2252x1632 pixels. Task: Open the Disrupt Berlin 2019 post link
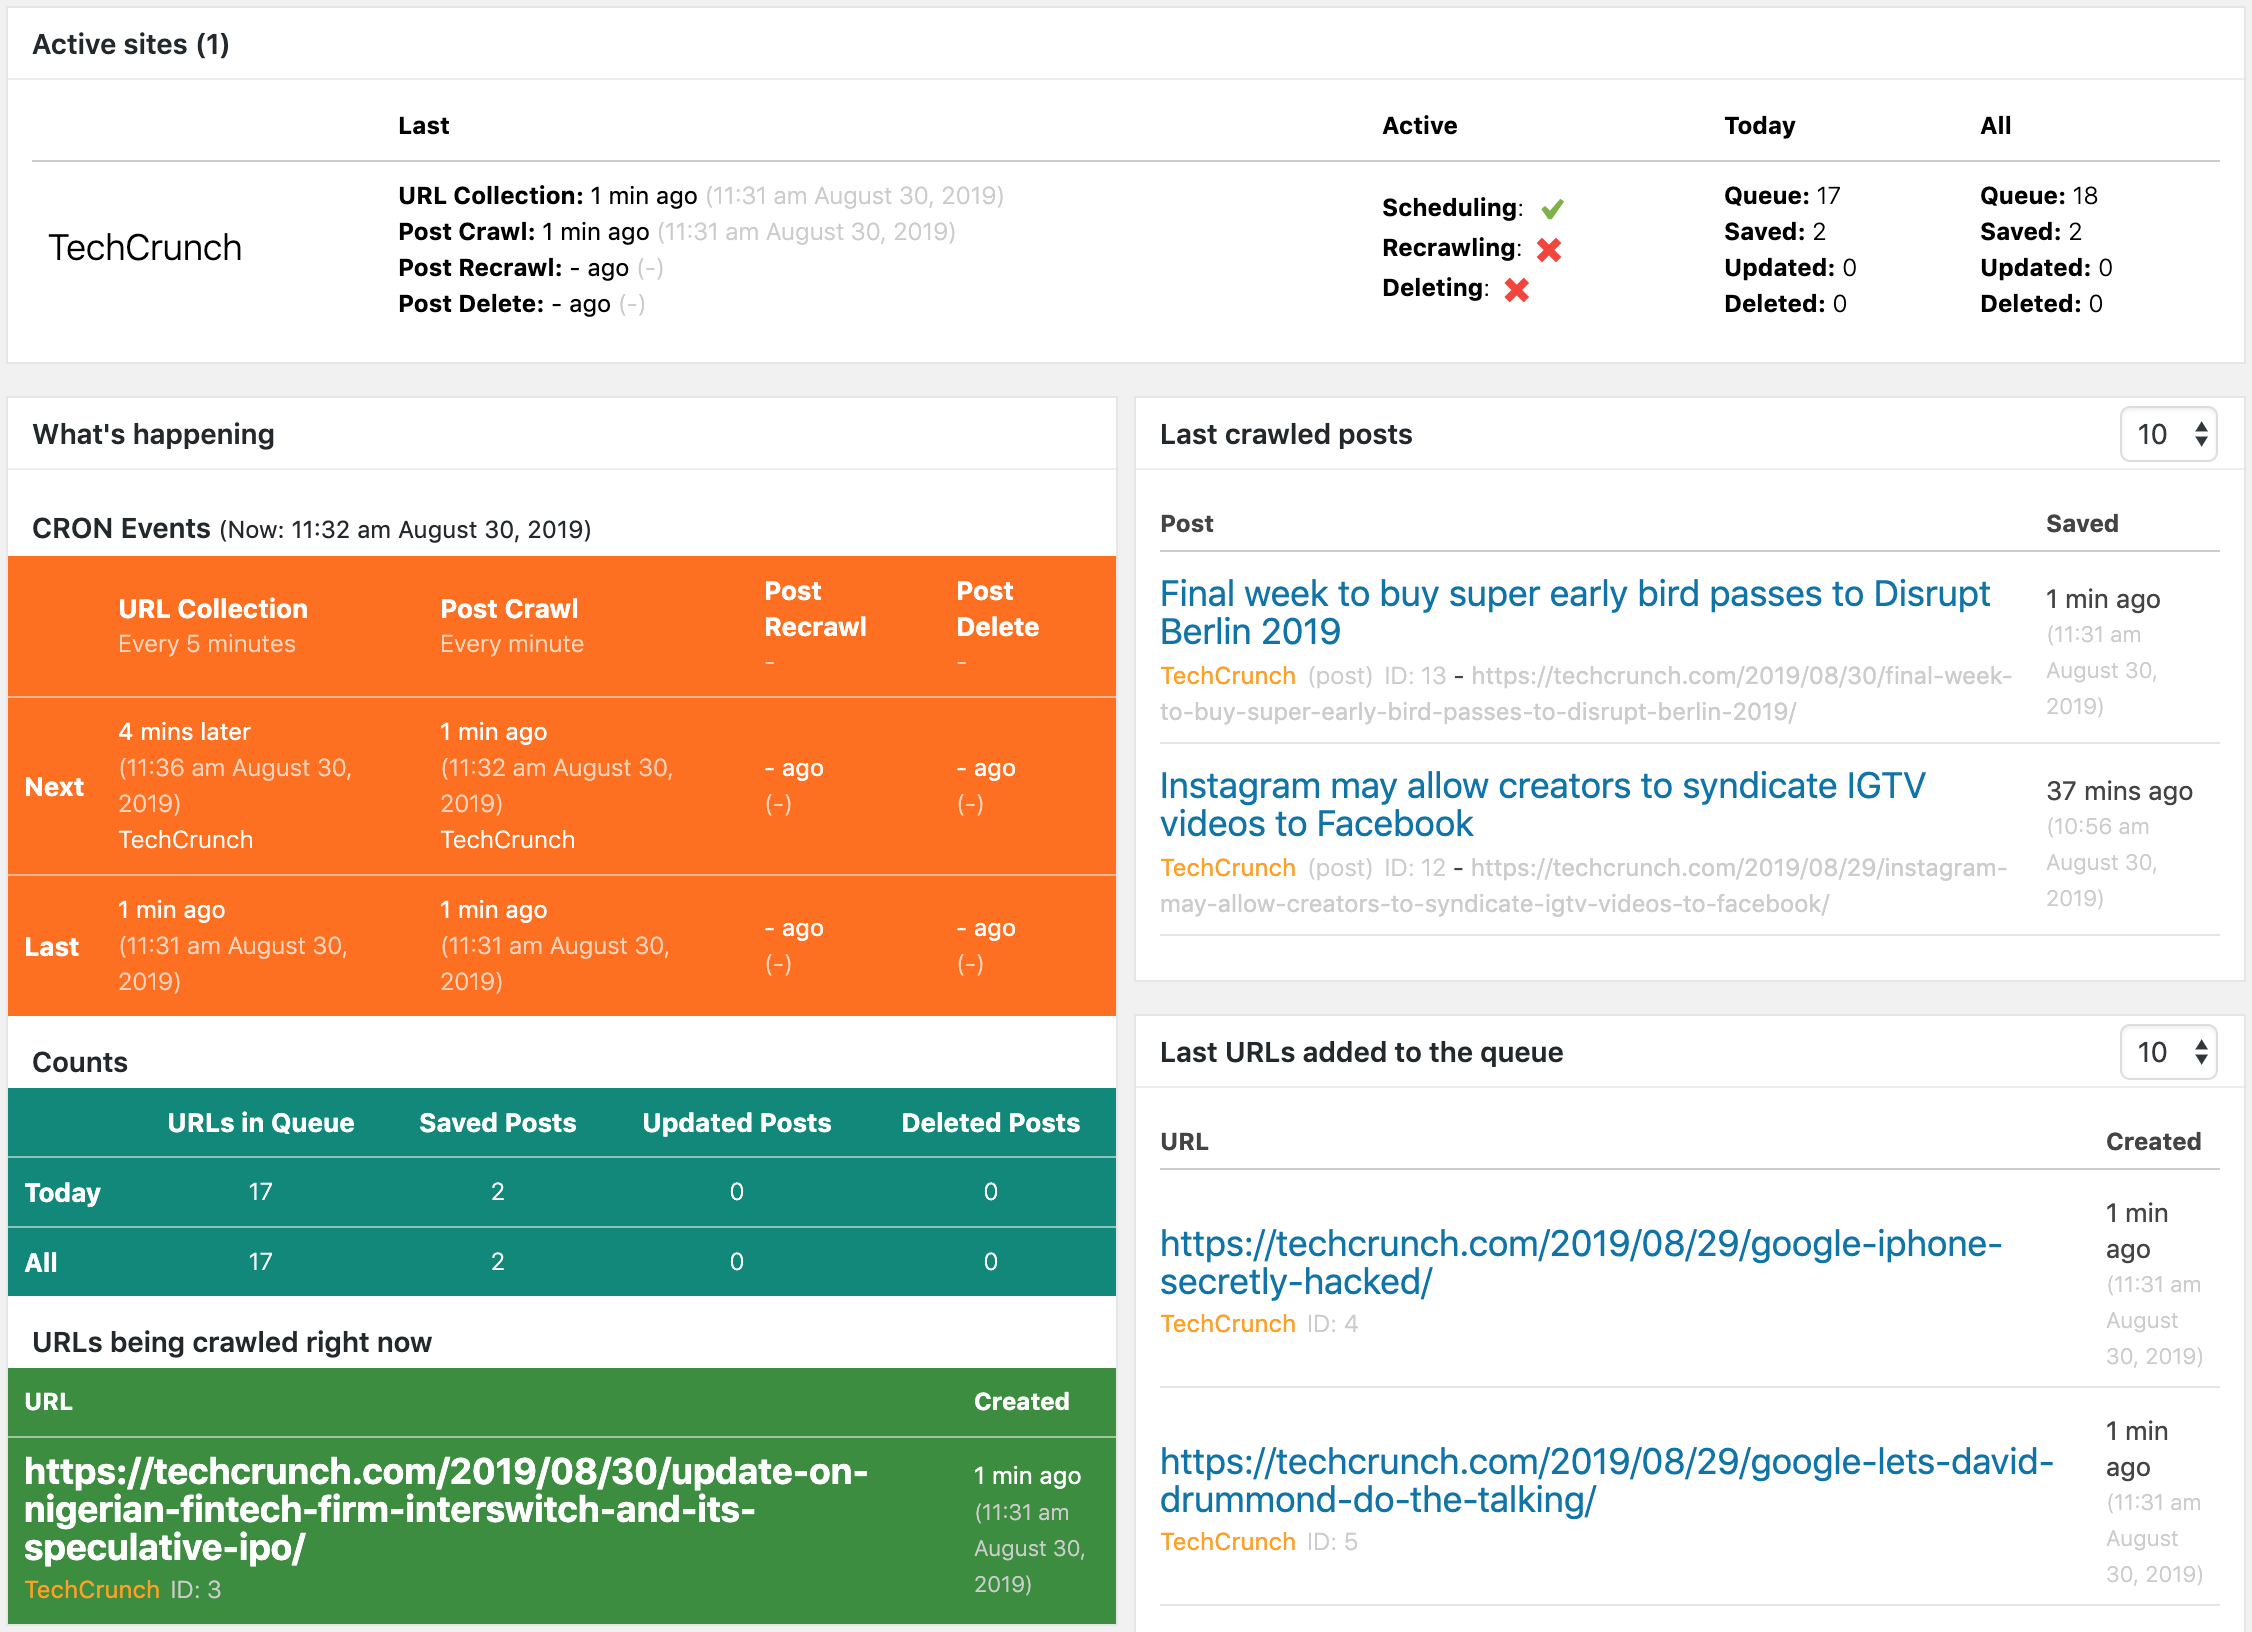[1575, 612]
